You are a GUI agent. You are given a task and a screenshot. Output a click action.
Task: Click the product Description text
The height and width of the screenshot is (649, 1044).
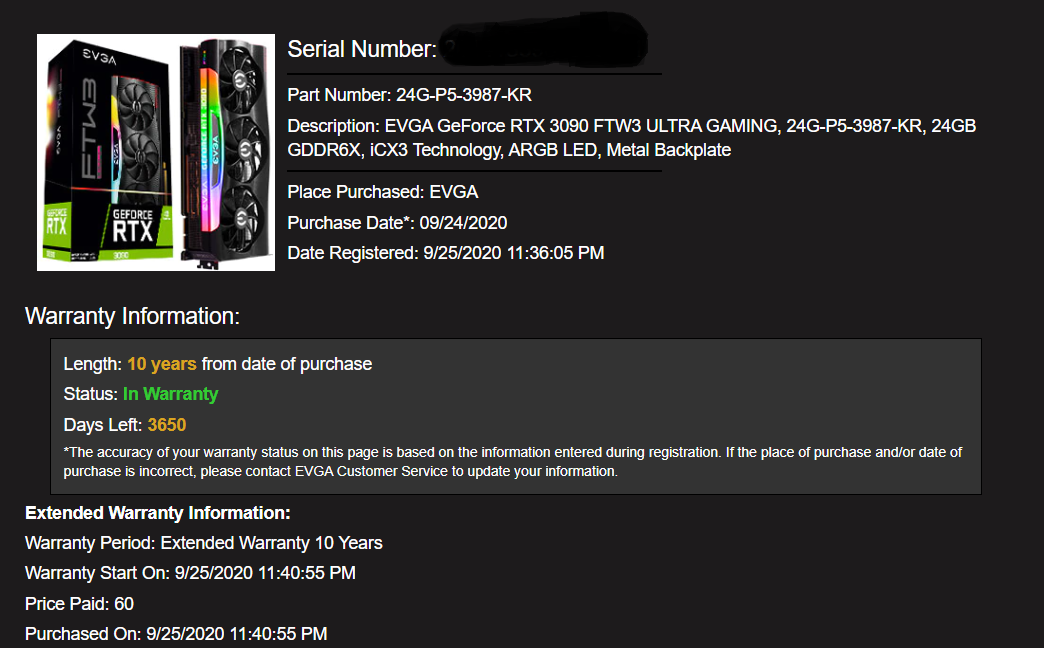tap(631, 138)
